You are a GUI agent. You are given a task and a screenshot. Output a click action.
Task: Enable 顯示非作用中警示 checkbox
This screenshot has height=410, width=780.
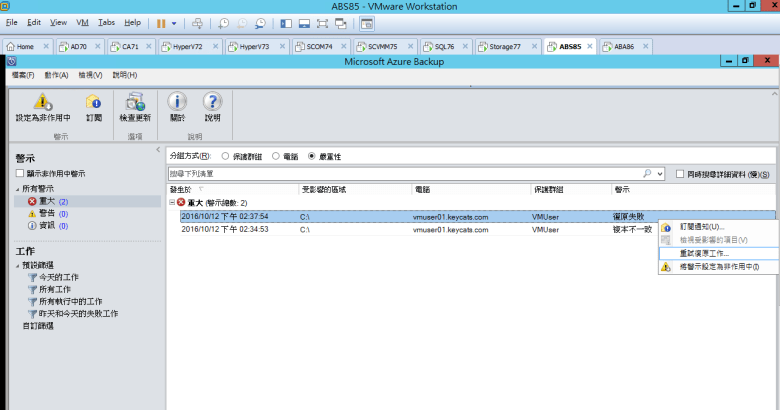pos(20,174)
